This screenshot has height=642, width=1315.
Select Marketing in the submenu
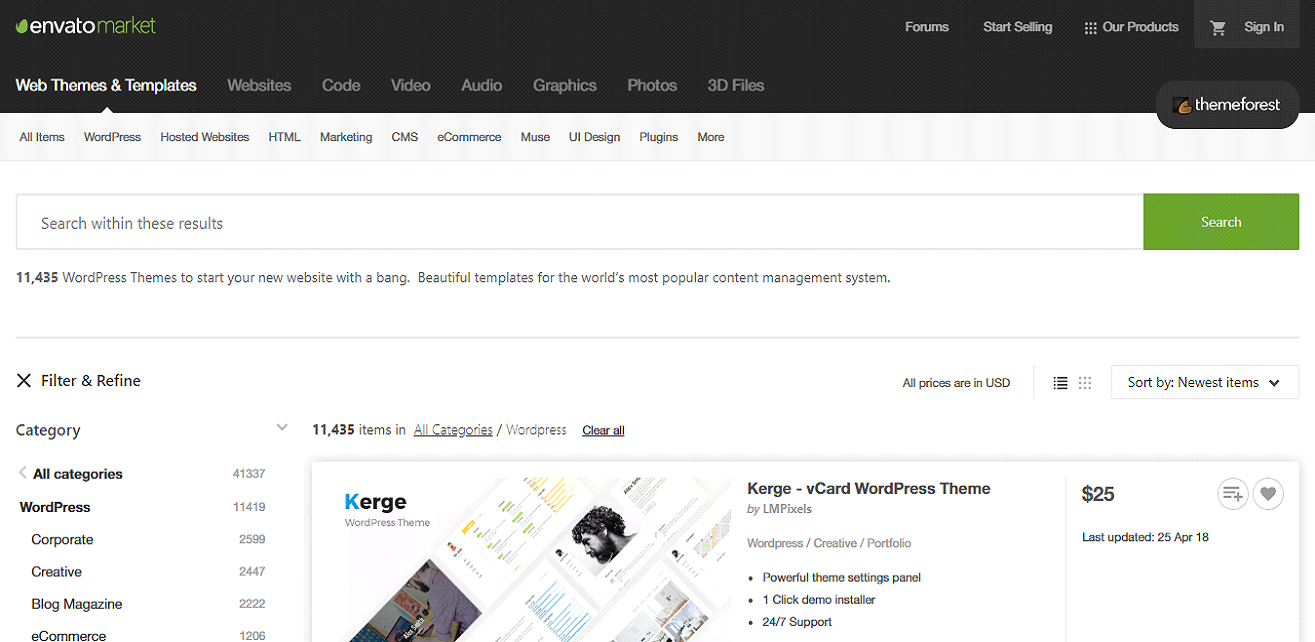346,137
